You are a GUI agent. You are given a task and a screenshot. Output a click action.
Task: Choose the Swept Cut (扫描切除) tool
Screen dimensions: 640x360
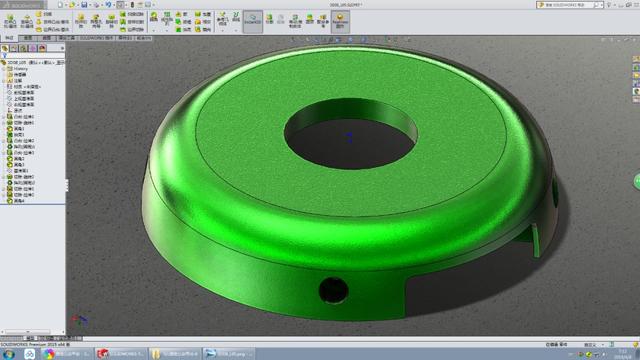point(132,14)
